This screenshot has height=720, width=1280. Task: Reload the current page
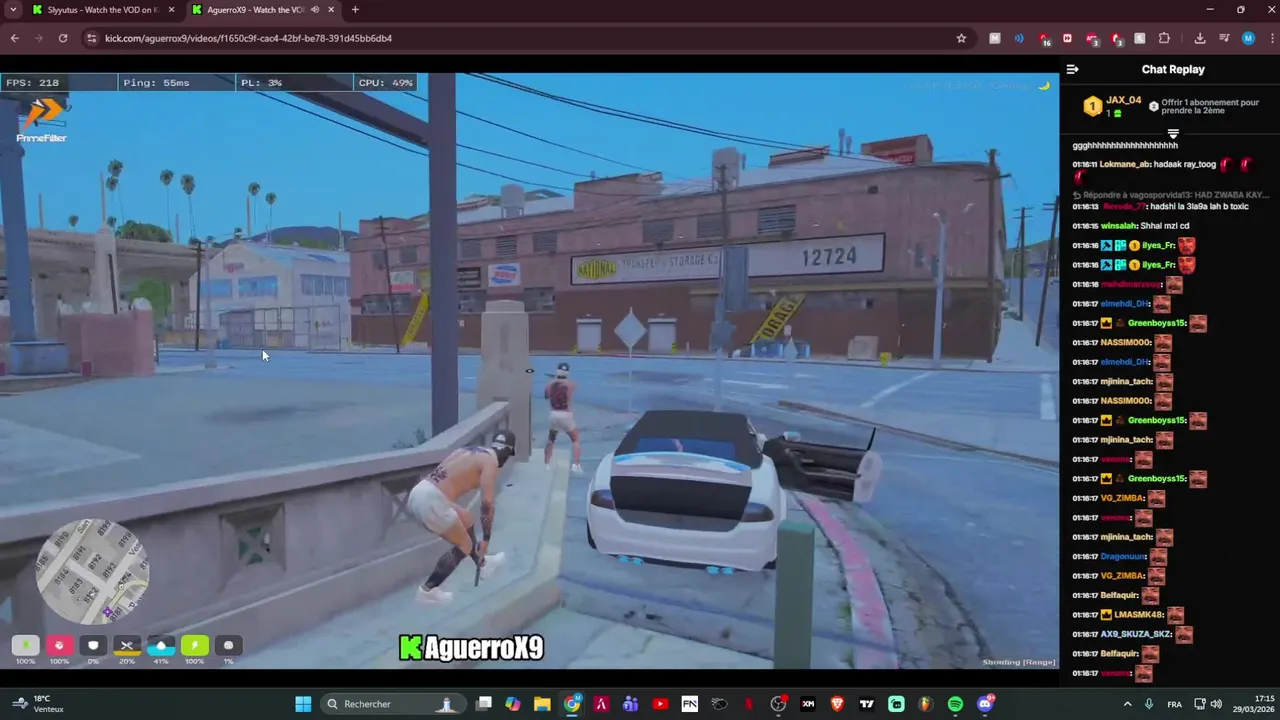point(62,38)
